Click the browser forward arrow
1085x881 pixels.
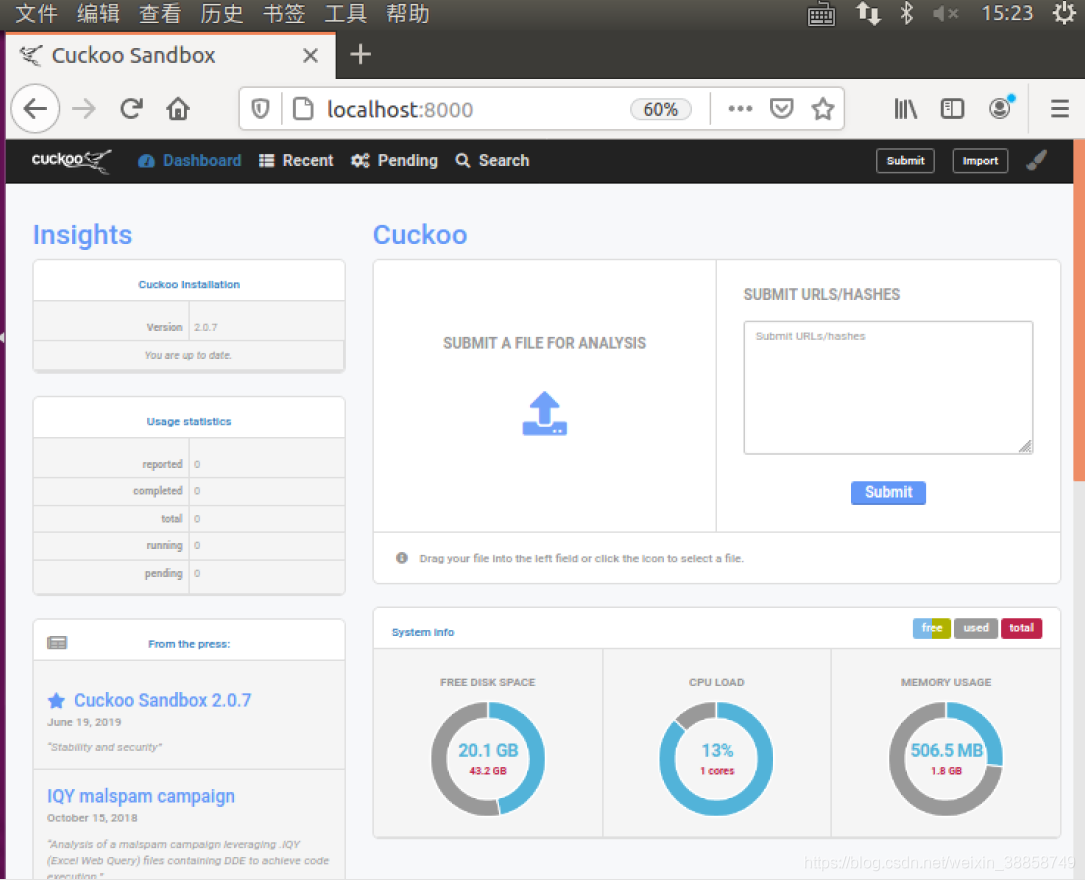tap(84, 109)
